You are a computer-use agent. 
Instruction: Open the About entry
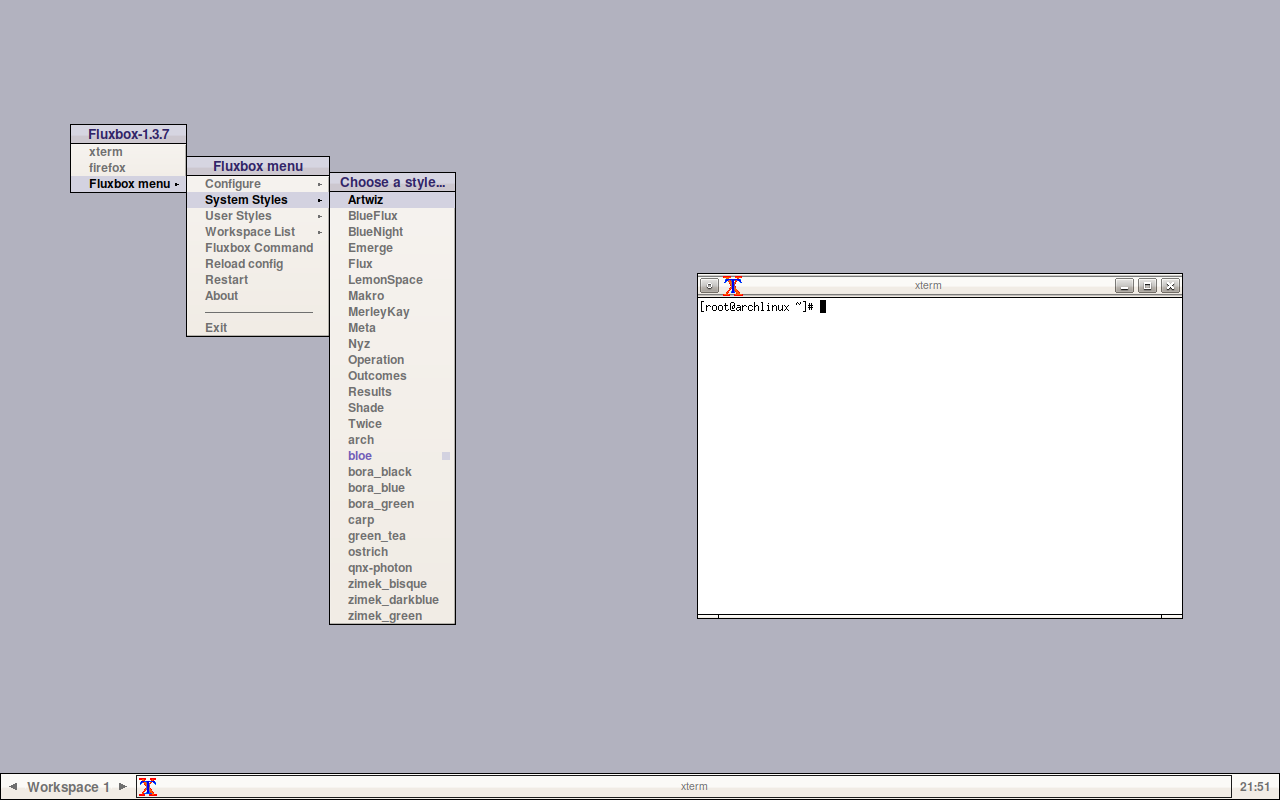click(258, 296)
